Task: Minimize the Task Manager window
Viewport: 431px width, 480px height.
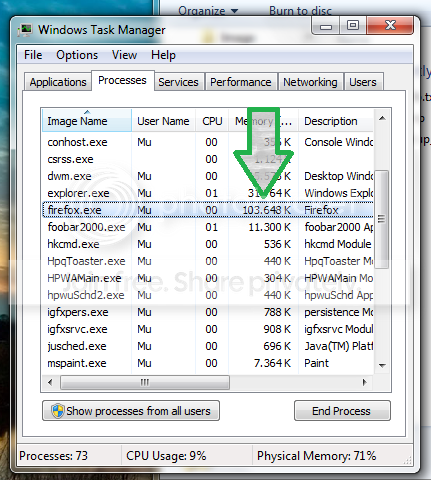Action: coord(326,25)
